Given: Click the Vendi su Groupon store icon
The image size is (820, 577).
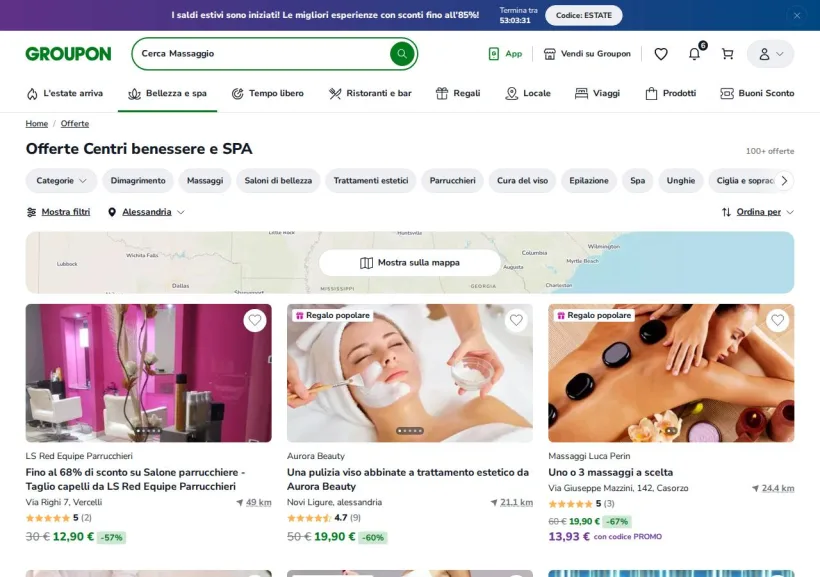Looking at the screenshot, I should 549,54.
